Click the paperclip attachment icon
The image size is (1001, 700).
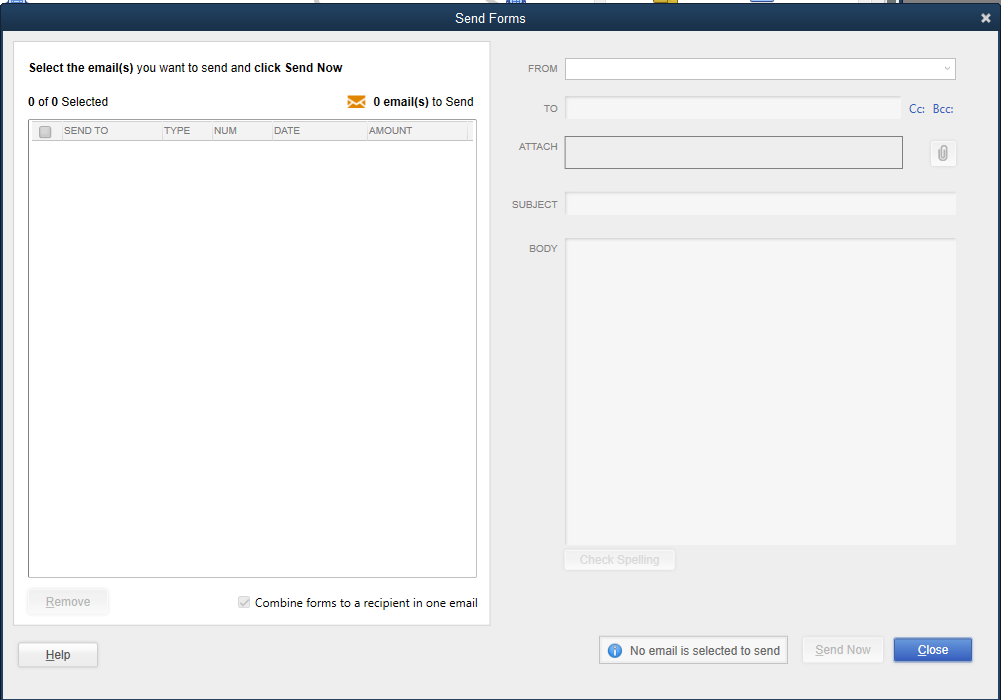[941, 152]
